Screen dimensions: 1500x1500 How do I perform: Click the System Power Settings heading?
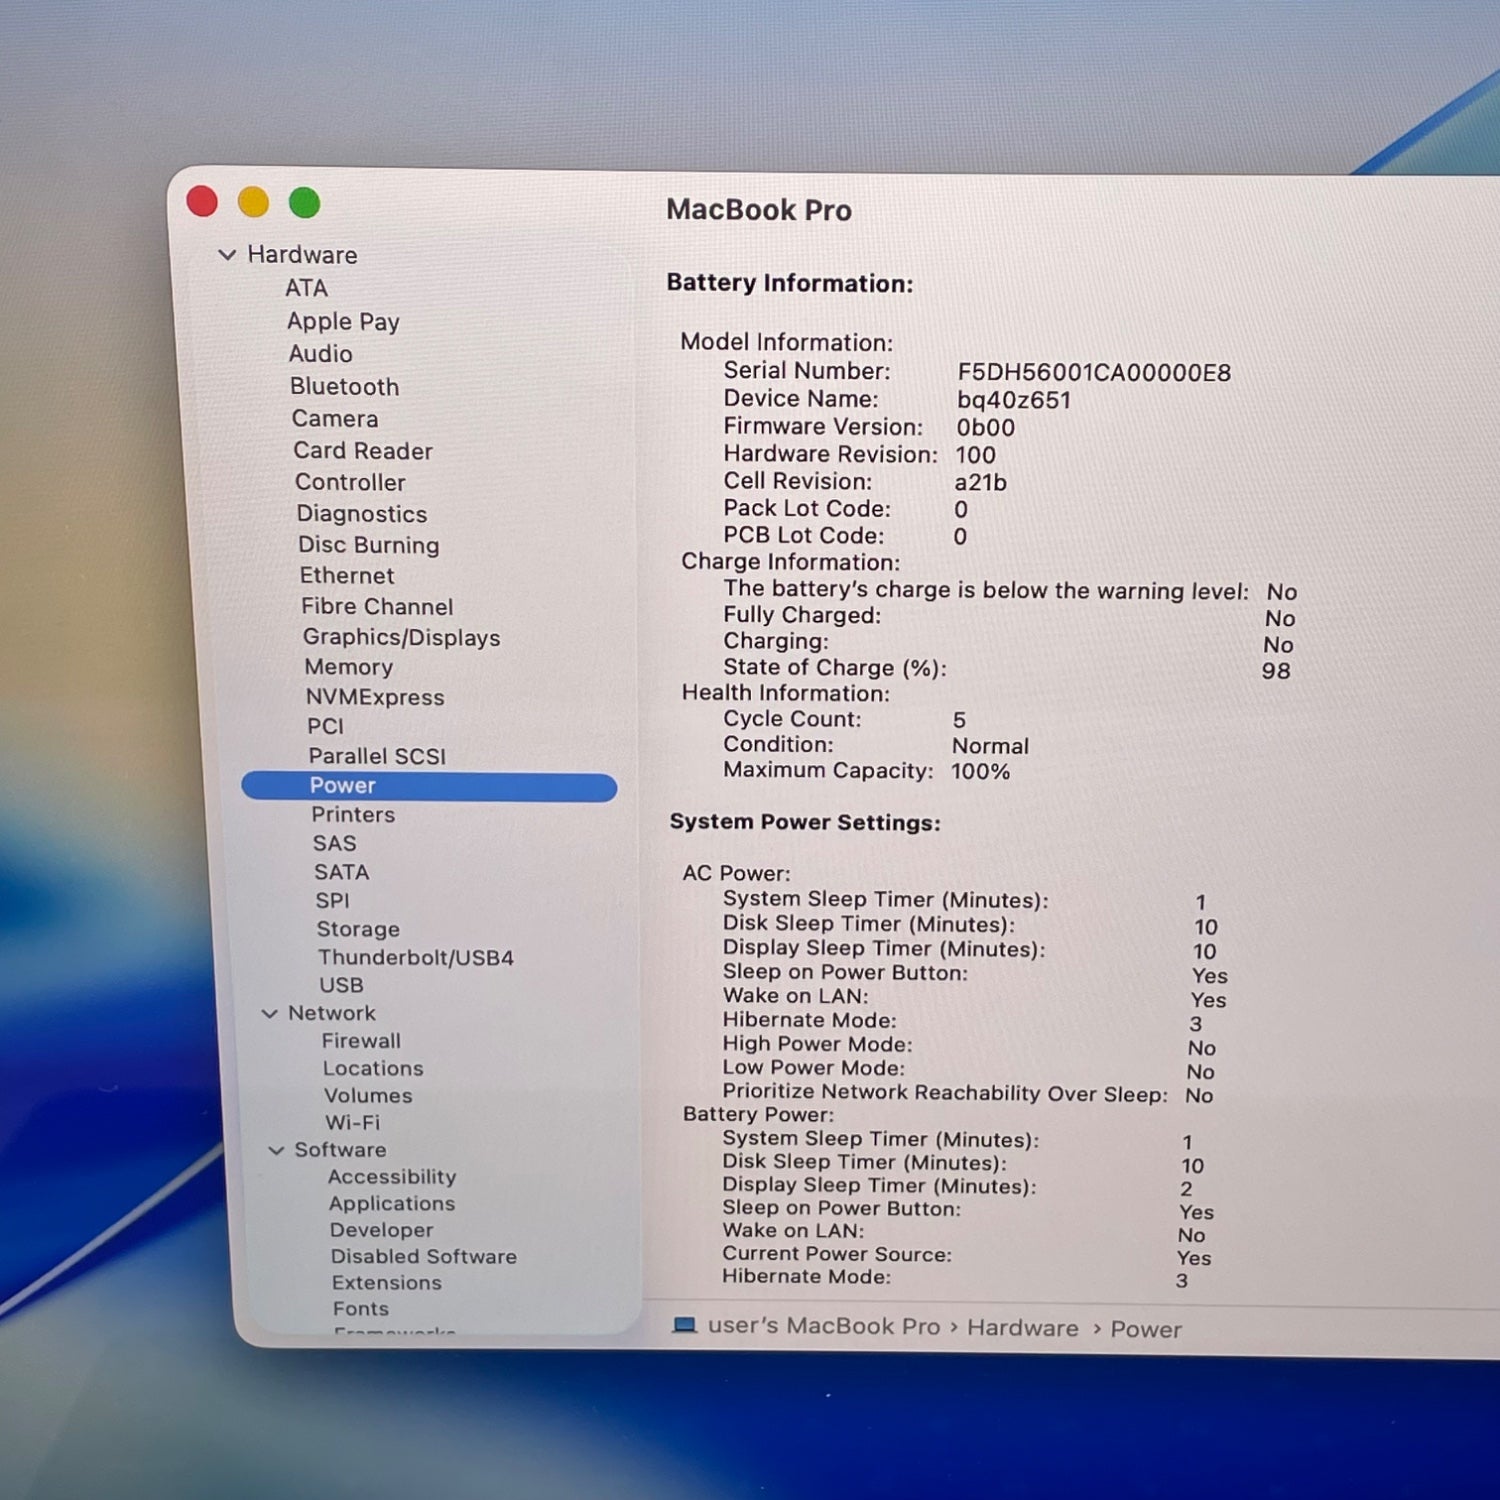[805, 823]
